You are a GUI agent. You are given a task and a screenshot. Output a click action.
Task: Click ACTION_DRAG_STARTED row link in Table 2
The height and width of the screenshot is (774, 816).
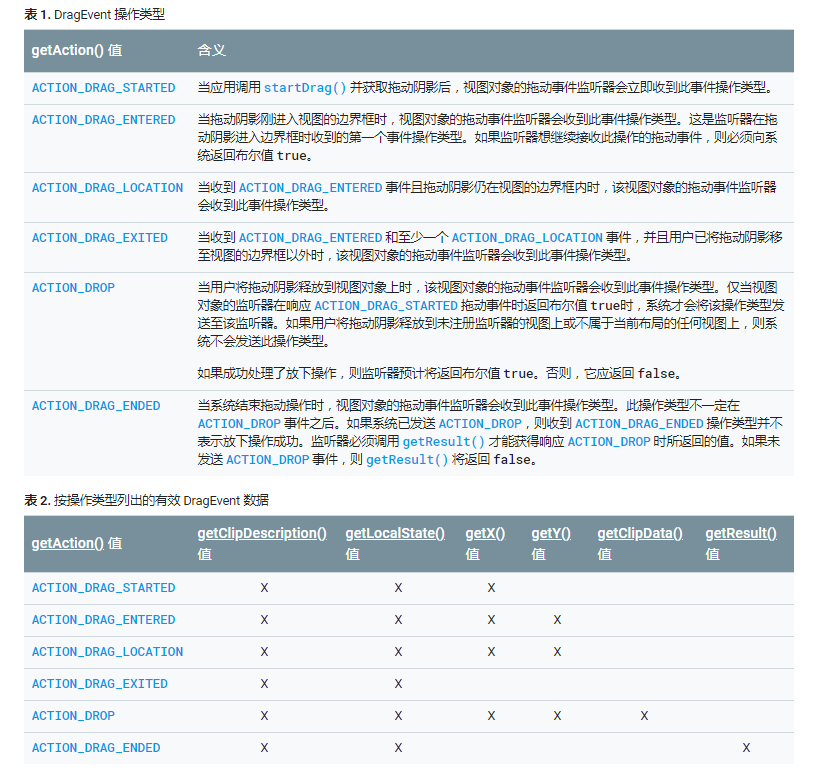click(103, 588)
